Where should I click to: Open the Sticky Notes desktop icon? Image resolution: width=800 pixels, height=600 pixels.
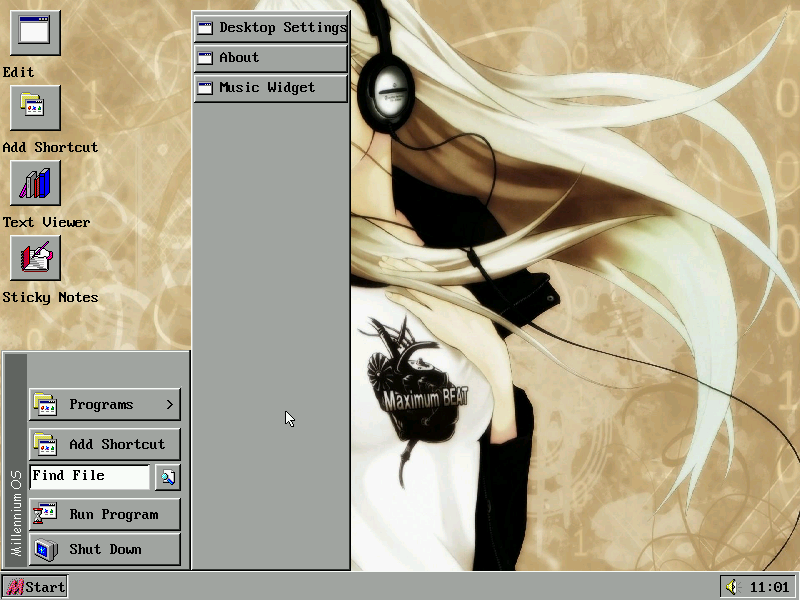point(35,258)
